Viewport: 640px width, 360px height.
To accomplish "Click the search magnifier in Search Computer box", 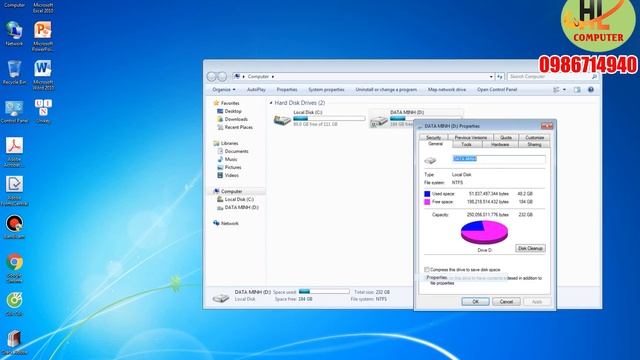I will (594, 76).
